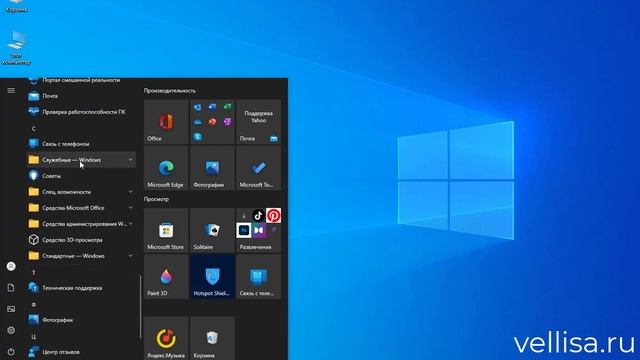Open the Microsoft To Do tile
The image size is (640, 360).
[258, 168]
